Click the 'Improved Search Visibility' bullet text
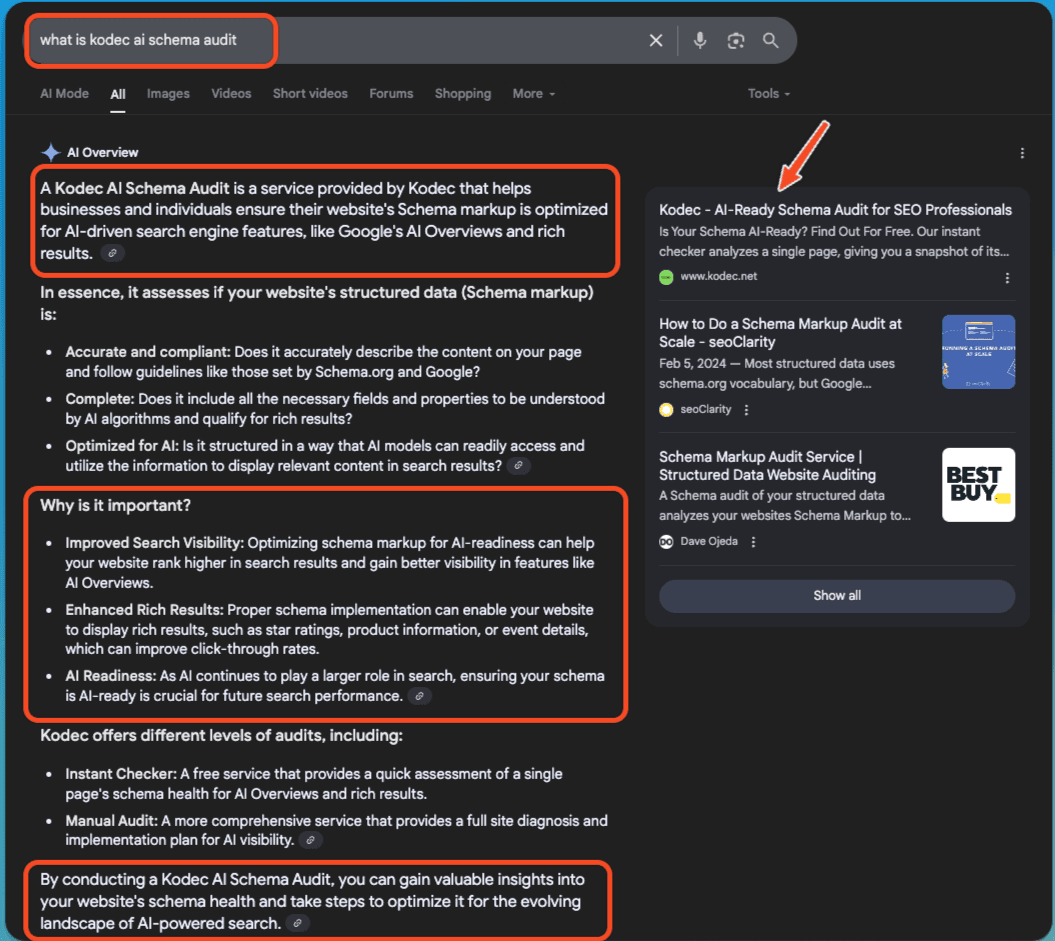 tap(330, 563)
